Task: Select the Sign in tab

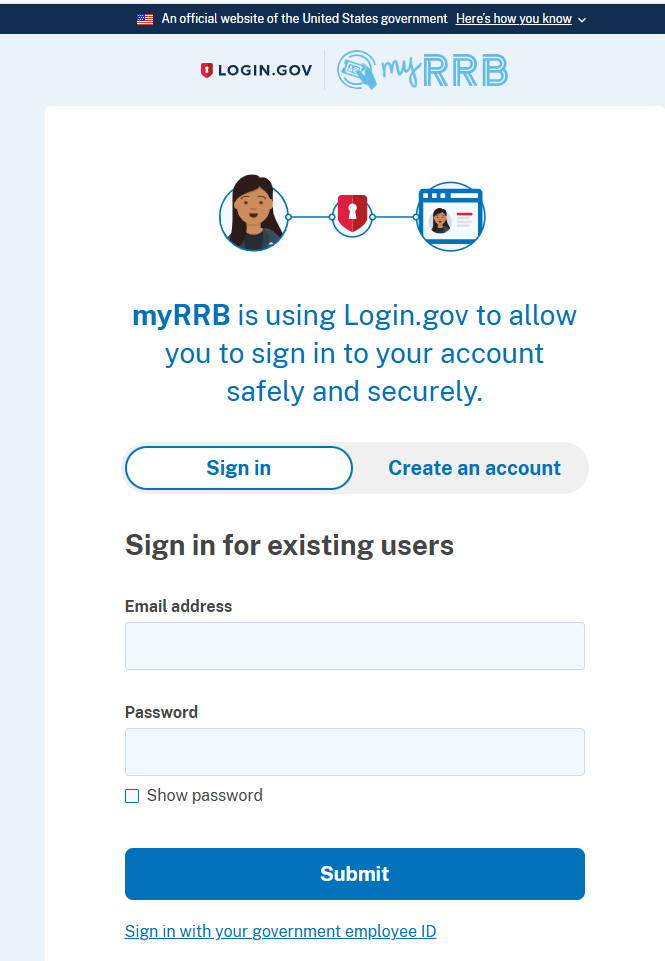Action: click(x=239, y=468)
